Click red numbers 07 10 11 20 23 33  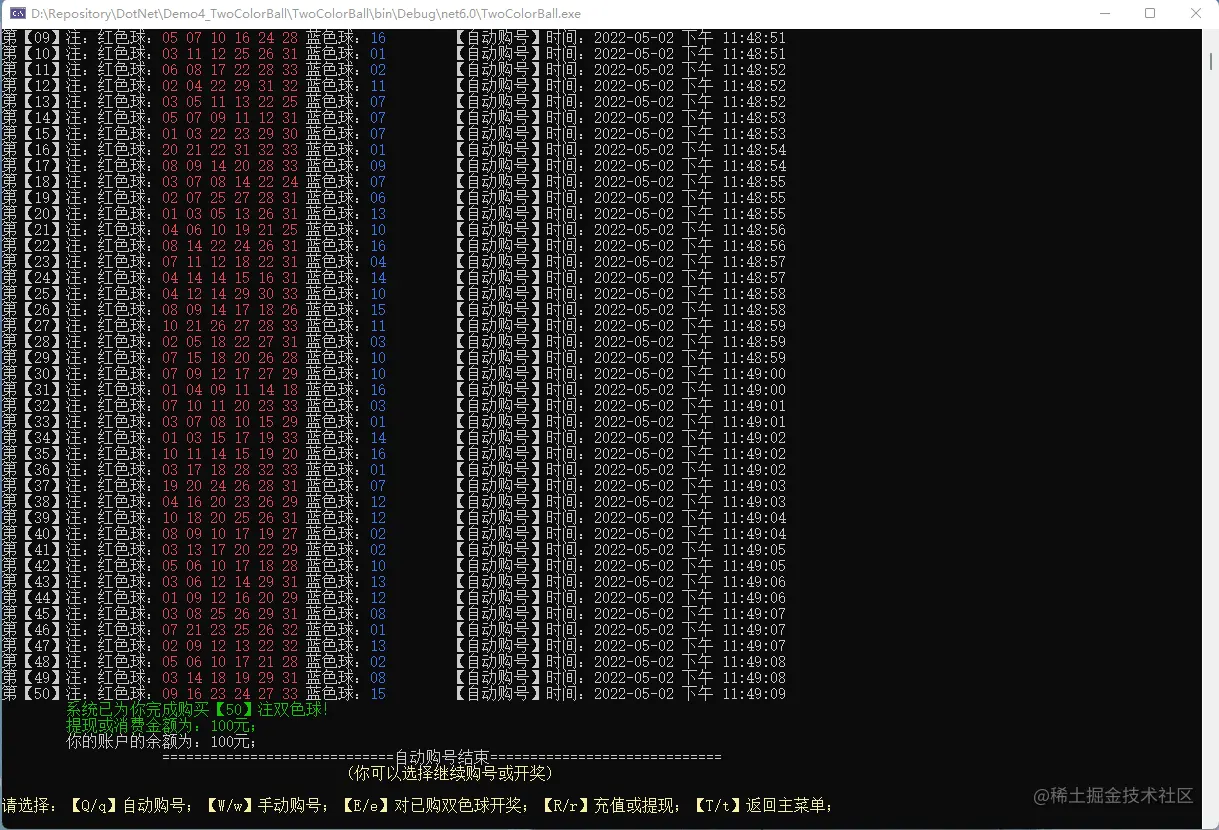pyautogui.click(x=230, y=406)
